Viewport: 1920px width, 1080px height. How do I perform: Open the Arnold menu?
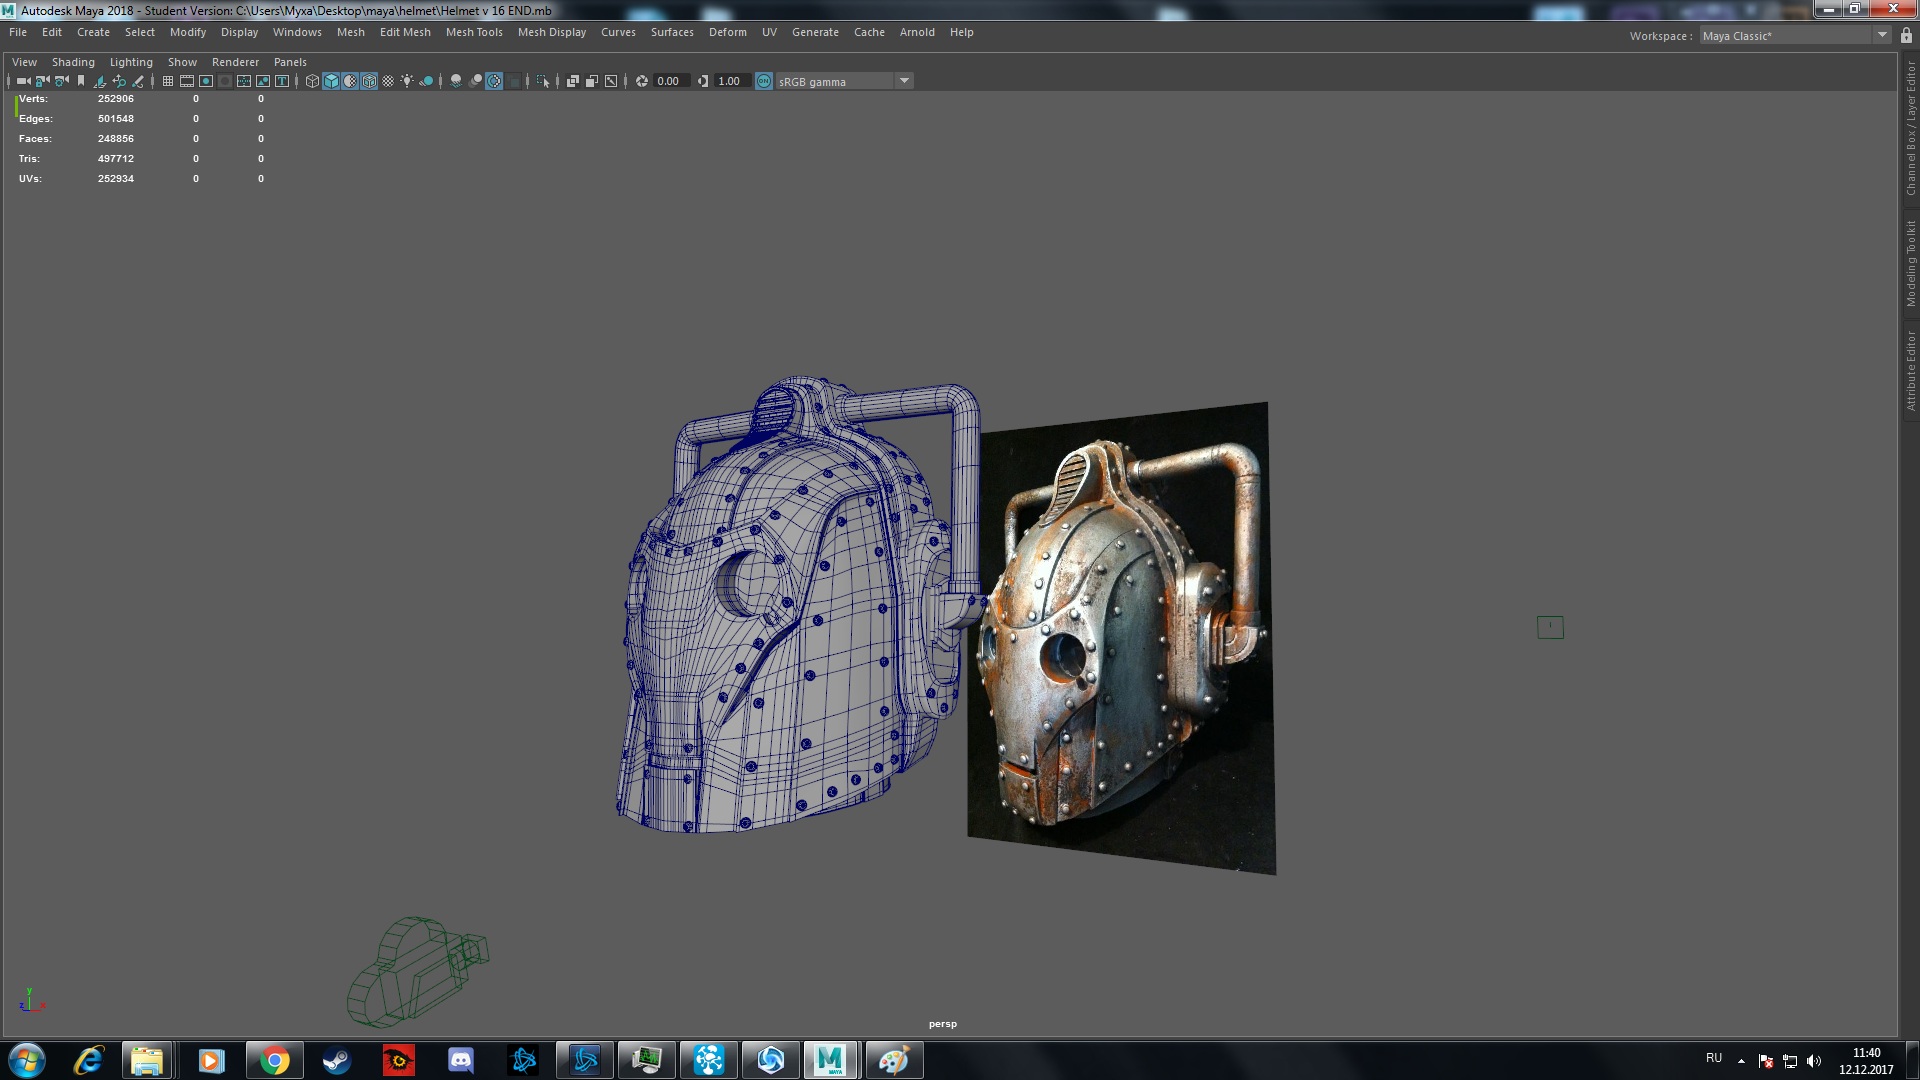[917, 32]
